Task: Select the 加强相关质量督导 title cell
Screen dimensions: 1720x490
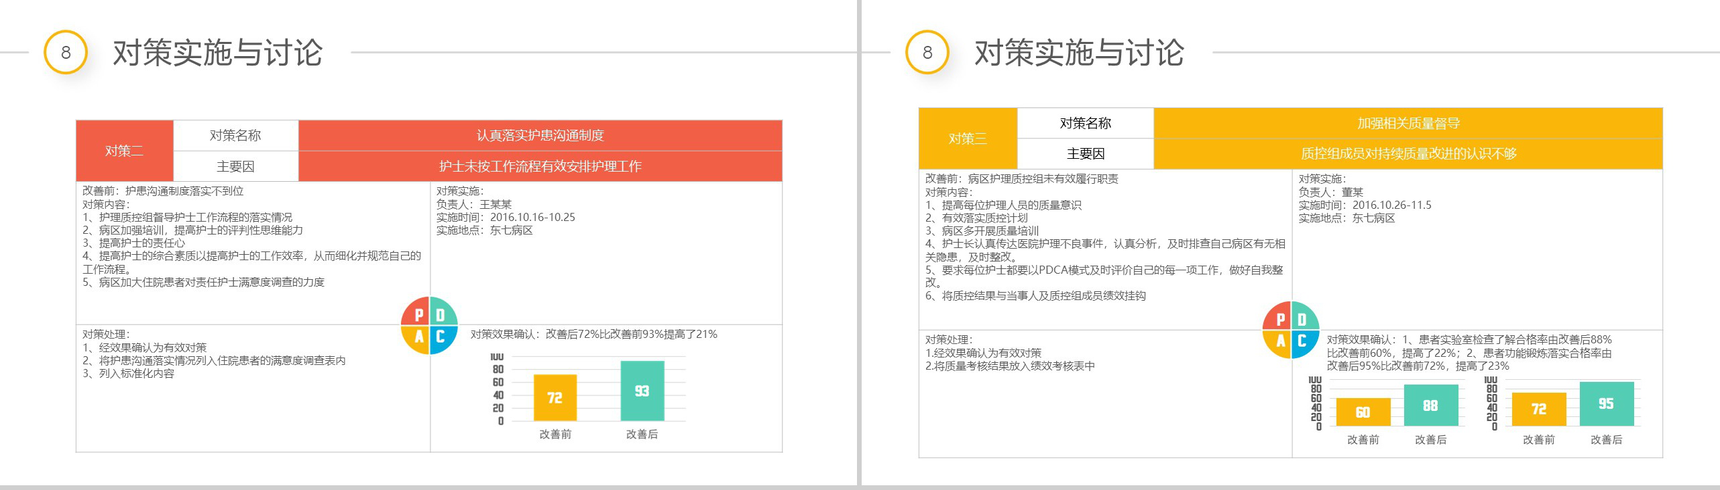Action: point(1408,123)
